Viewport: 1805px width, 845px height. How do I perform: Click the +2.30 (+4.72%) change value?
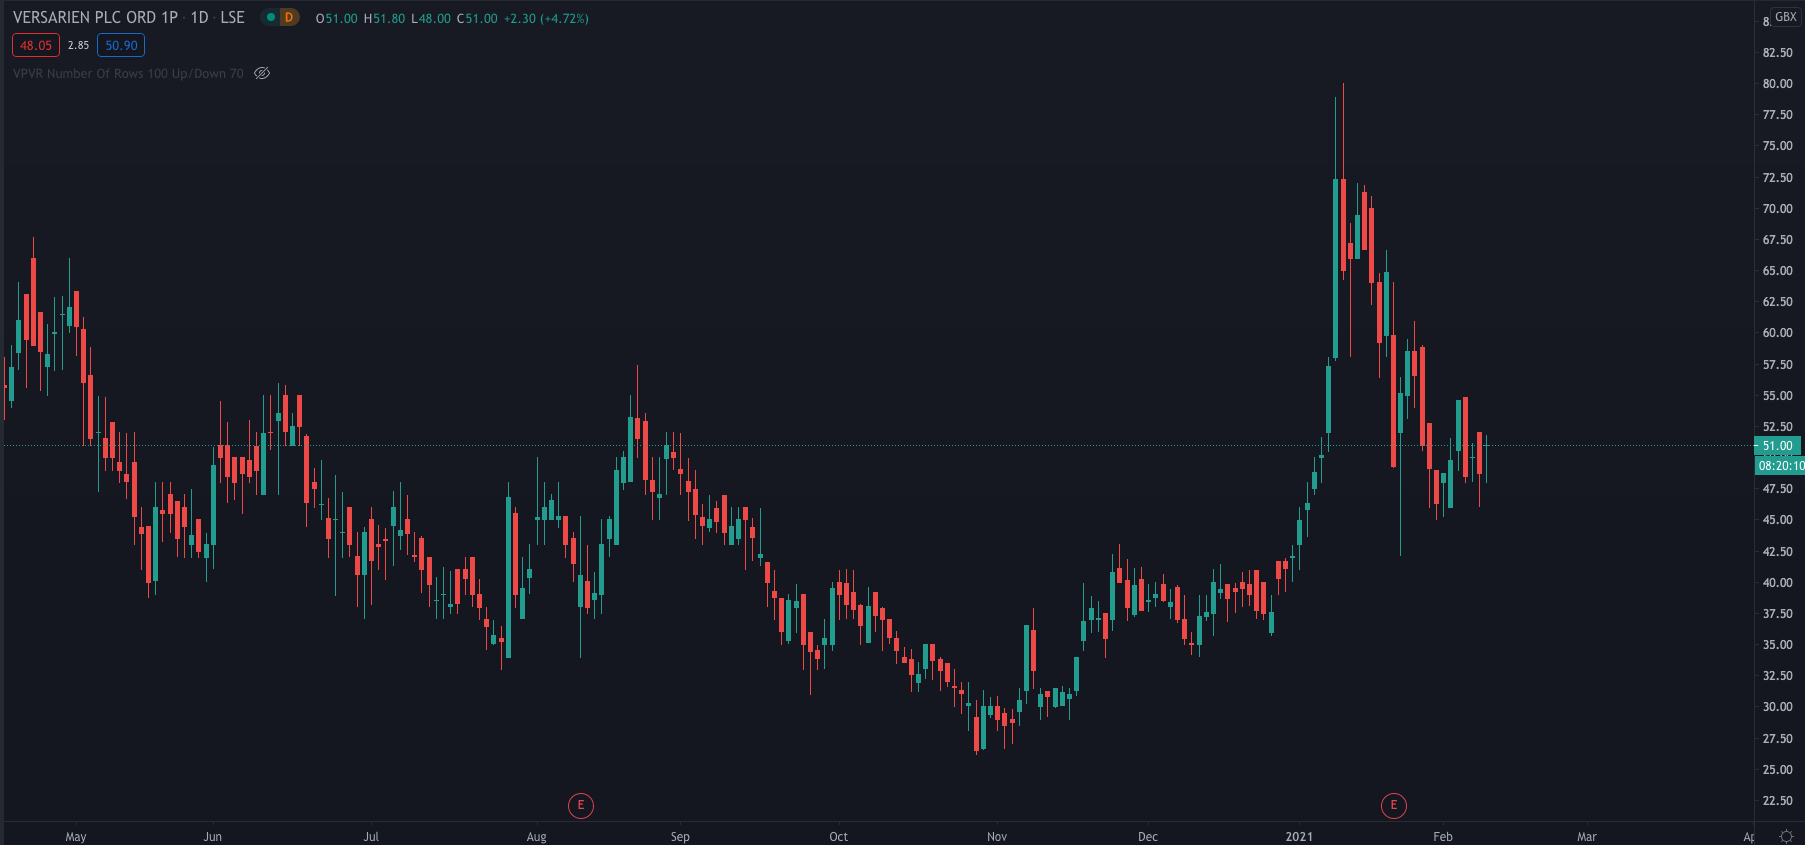click(546, 18)
